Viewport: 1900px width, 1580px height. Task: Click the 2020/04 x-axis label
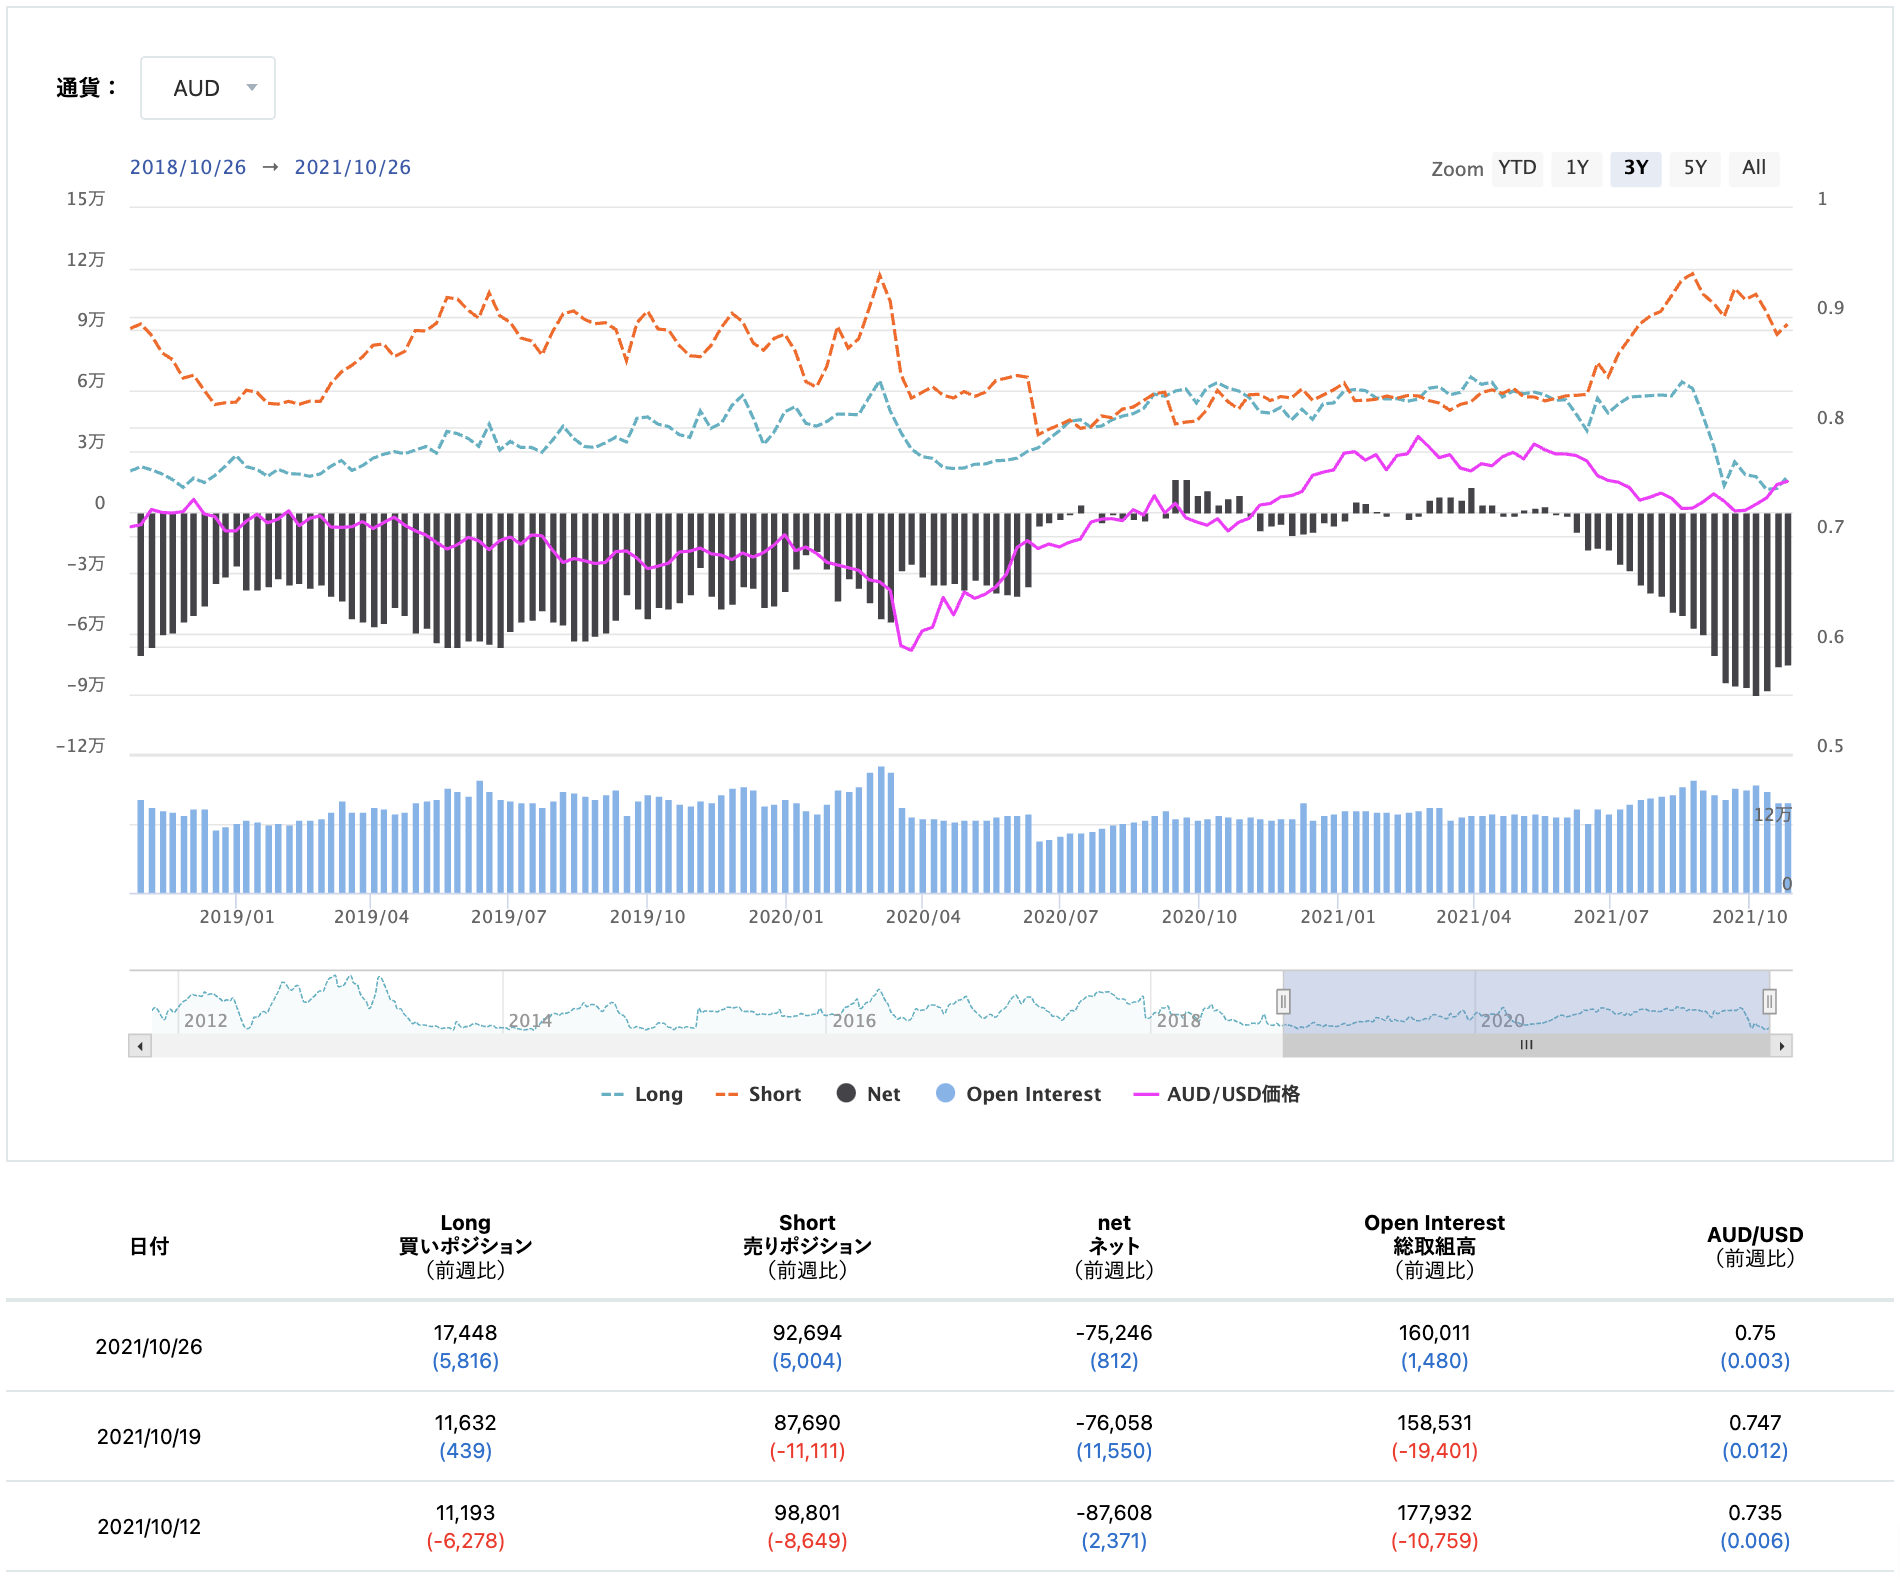point(923,917)
